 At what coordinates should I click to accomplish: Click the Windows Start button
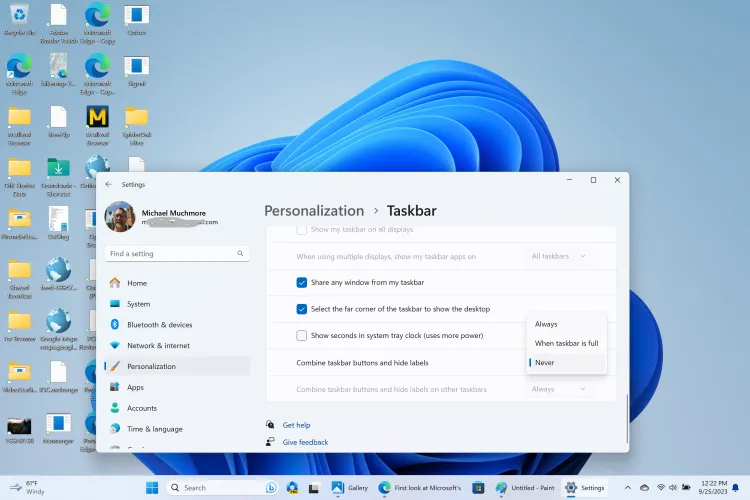tap(152, 488)
